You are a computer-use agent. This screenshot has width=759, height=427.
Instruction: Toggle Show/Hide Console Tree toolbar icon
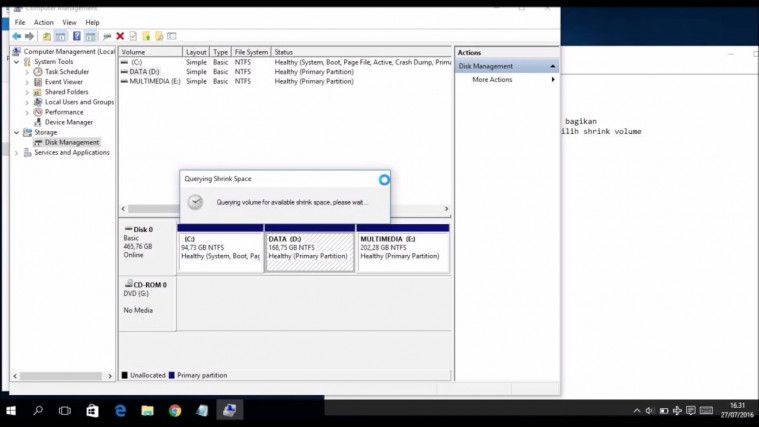(x=60, y=36)
